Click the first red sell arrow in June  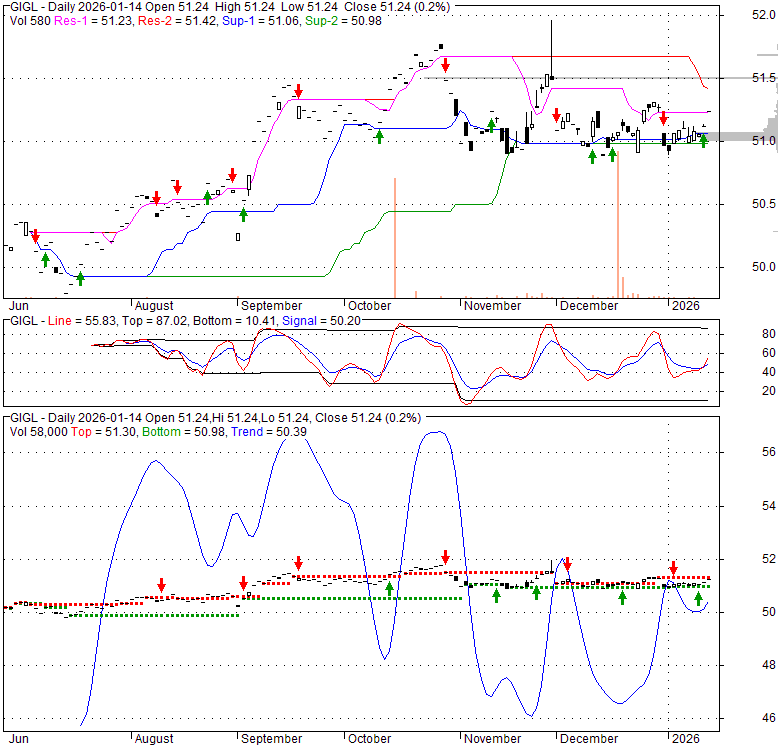(35, 236)
